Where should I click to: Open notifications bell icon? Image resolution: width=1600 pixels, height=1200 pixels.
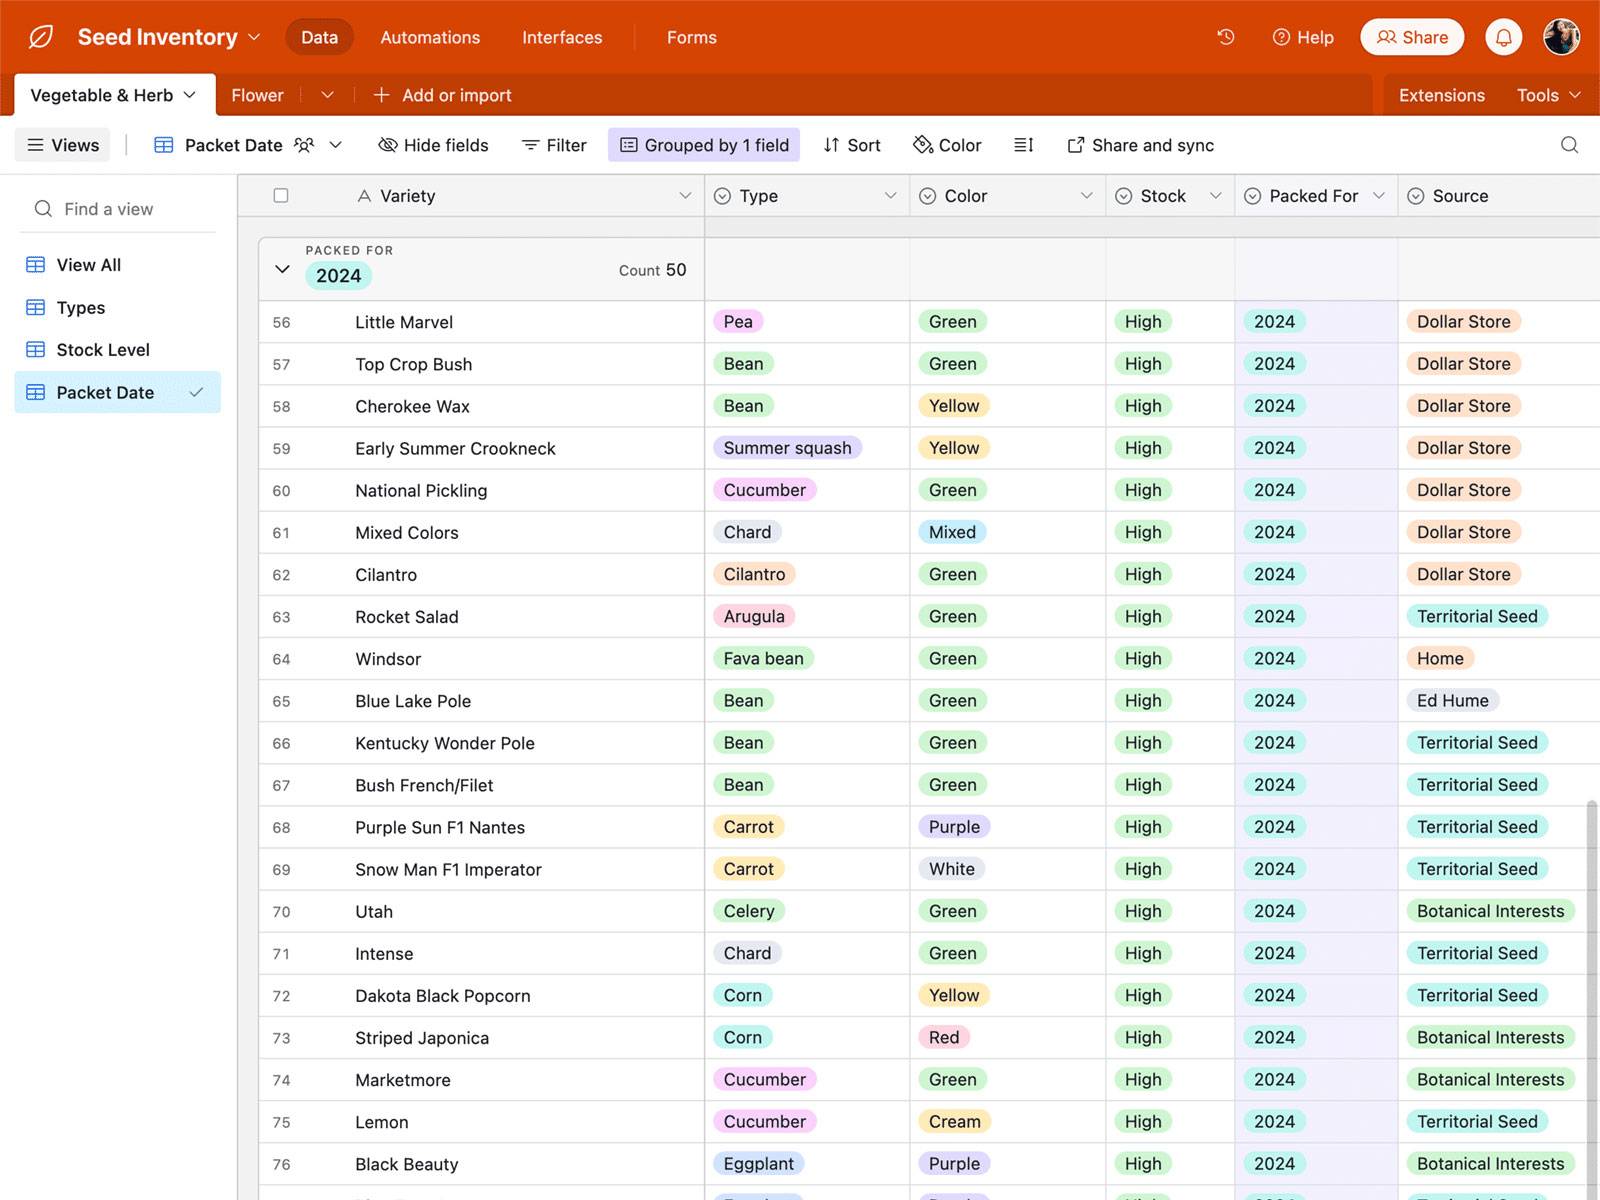pos(1503,37)
